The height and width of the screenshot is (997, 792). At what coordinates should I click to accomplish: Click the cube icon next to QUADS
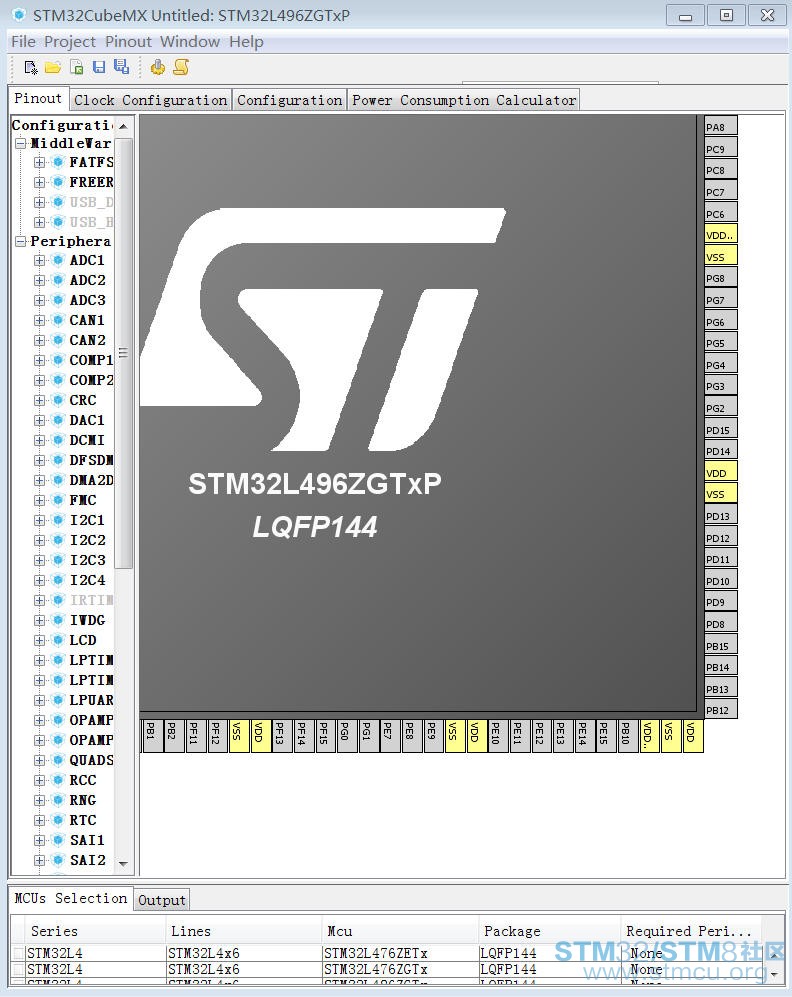(58, 760)
